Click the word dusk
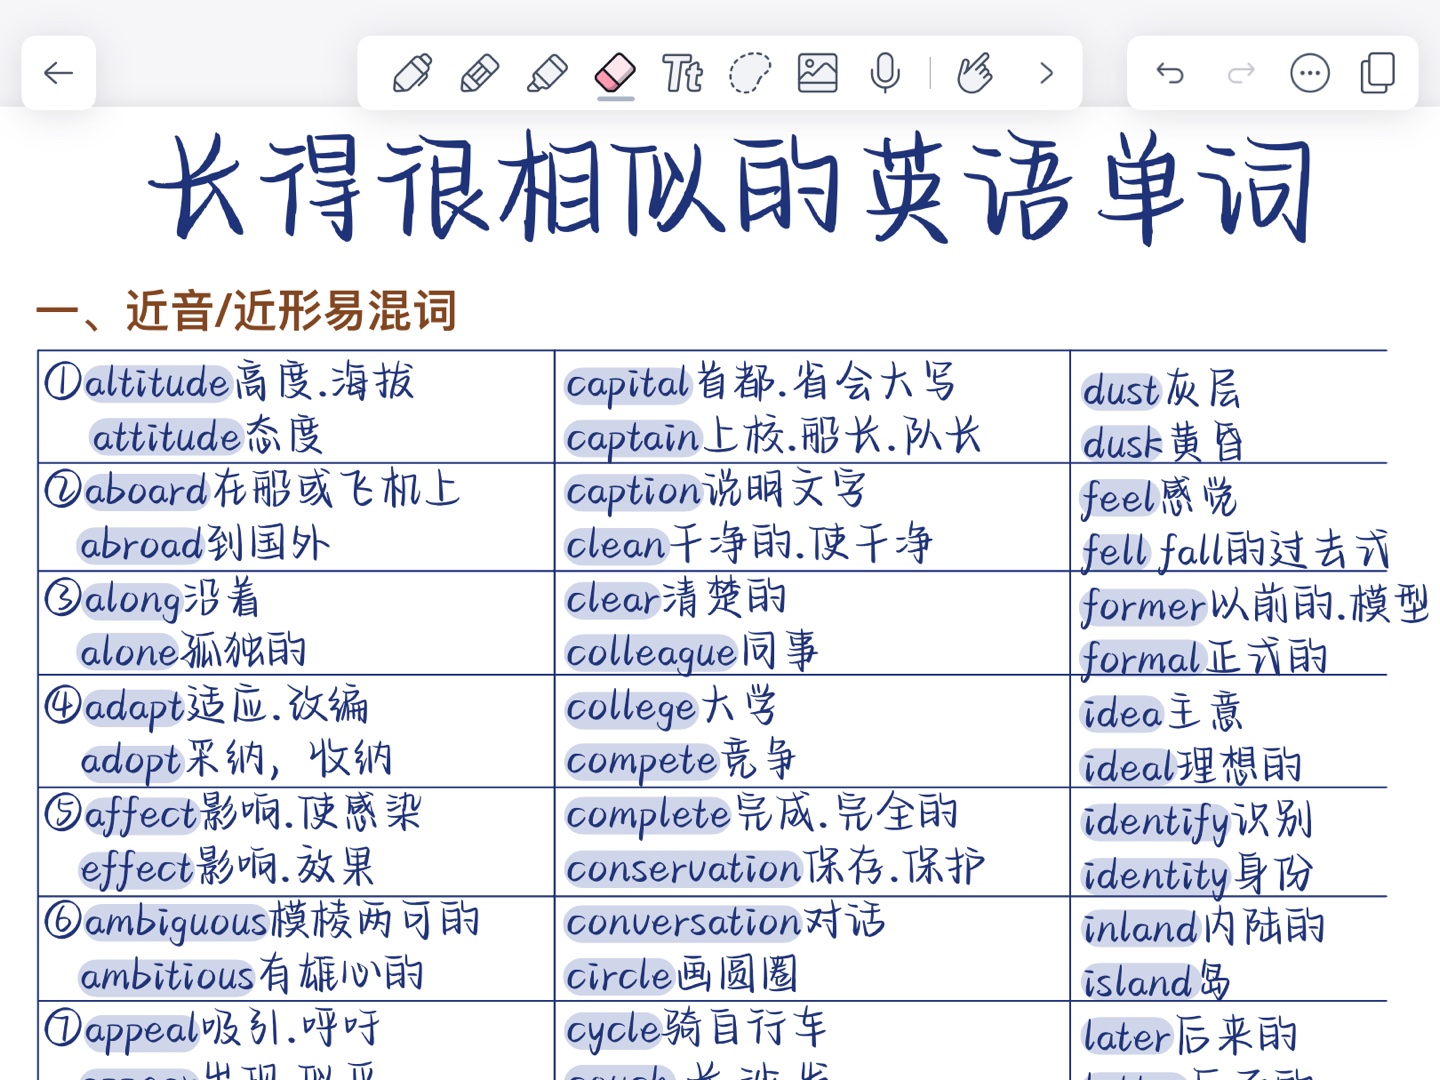Screen dimensions: 1440x1080 pos(1124,444)
